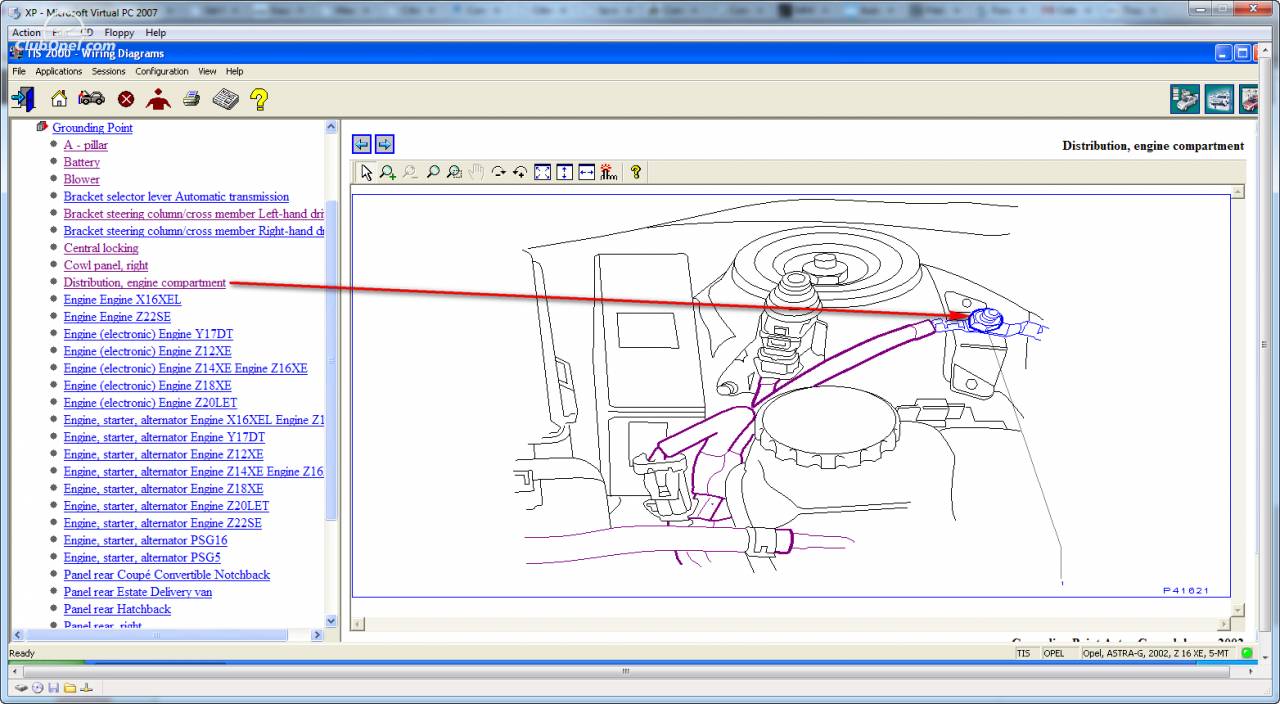Image resolution: width=1280 pixels, height=704 pixels.
Task: Open the newspaper news icon
Action: click(x=225, y=99)
